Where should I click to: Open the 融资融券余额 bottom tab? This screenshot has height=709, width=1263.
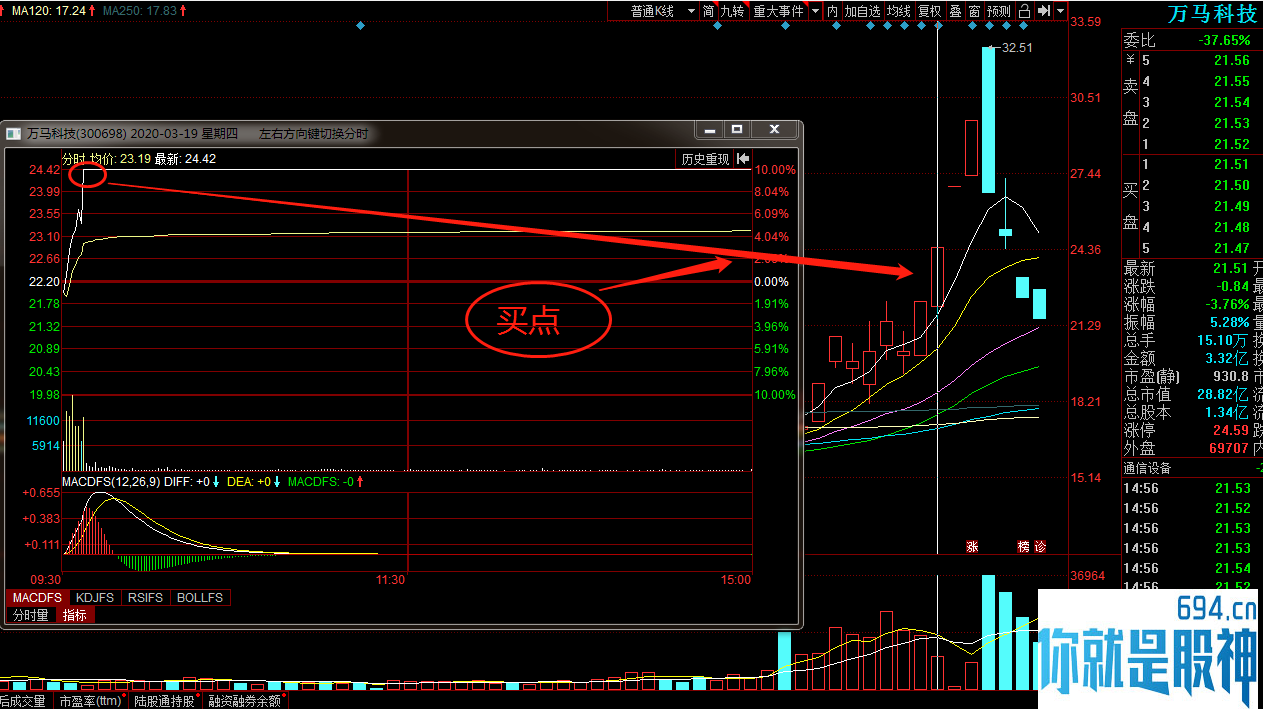click(245, 701)
